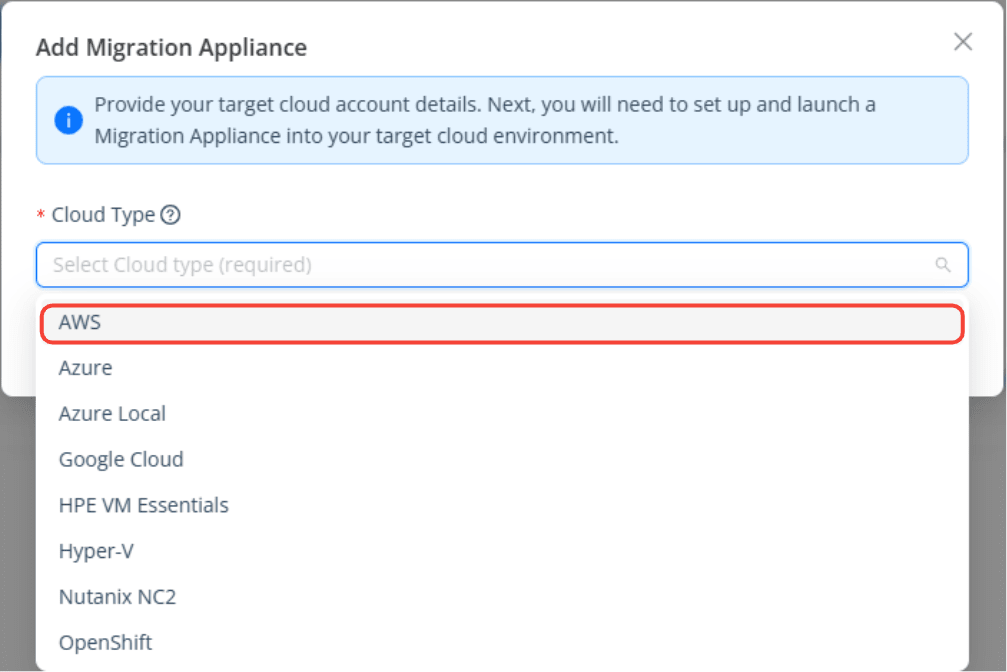Select Hyper-V cloud type
The image size is (1007, 672).
tap(502, 551)
